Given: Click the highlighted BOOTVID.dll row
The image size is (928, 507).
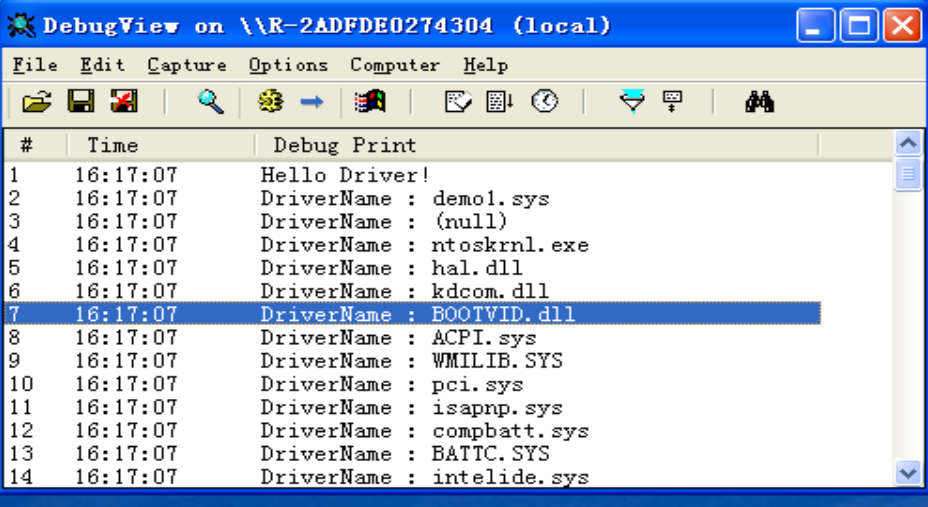Looking at the screenshot, I should pos(413,314).
